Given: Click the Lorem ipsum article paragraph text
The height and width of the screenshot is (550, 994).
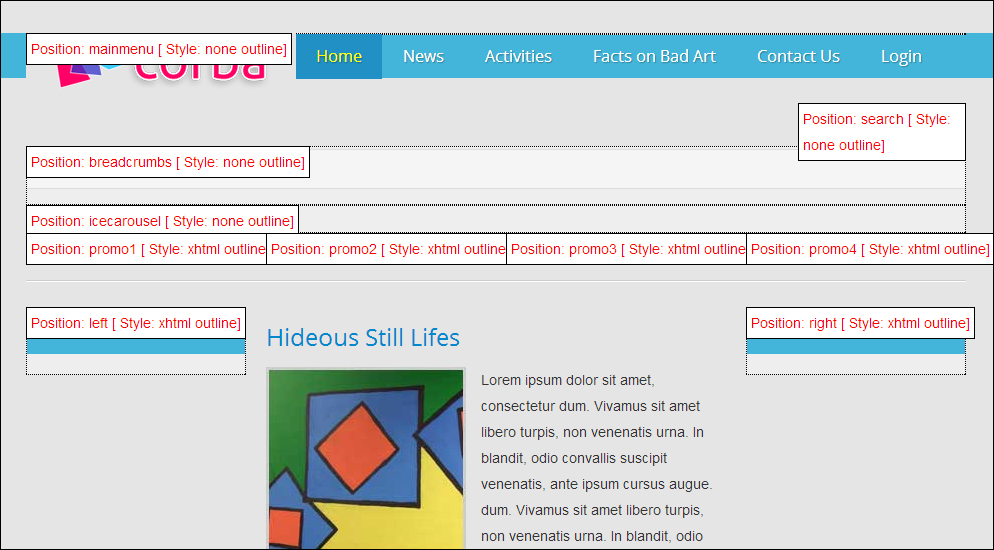Looking at the screenshot, I should click(596, 458).
